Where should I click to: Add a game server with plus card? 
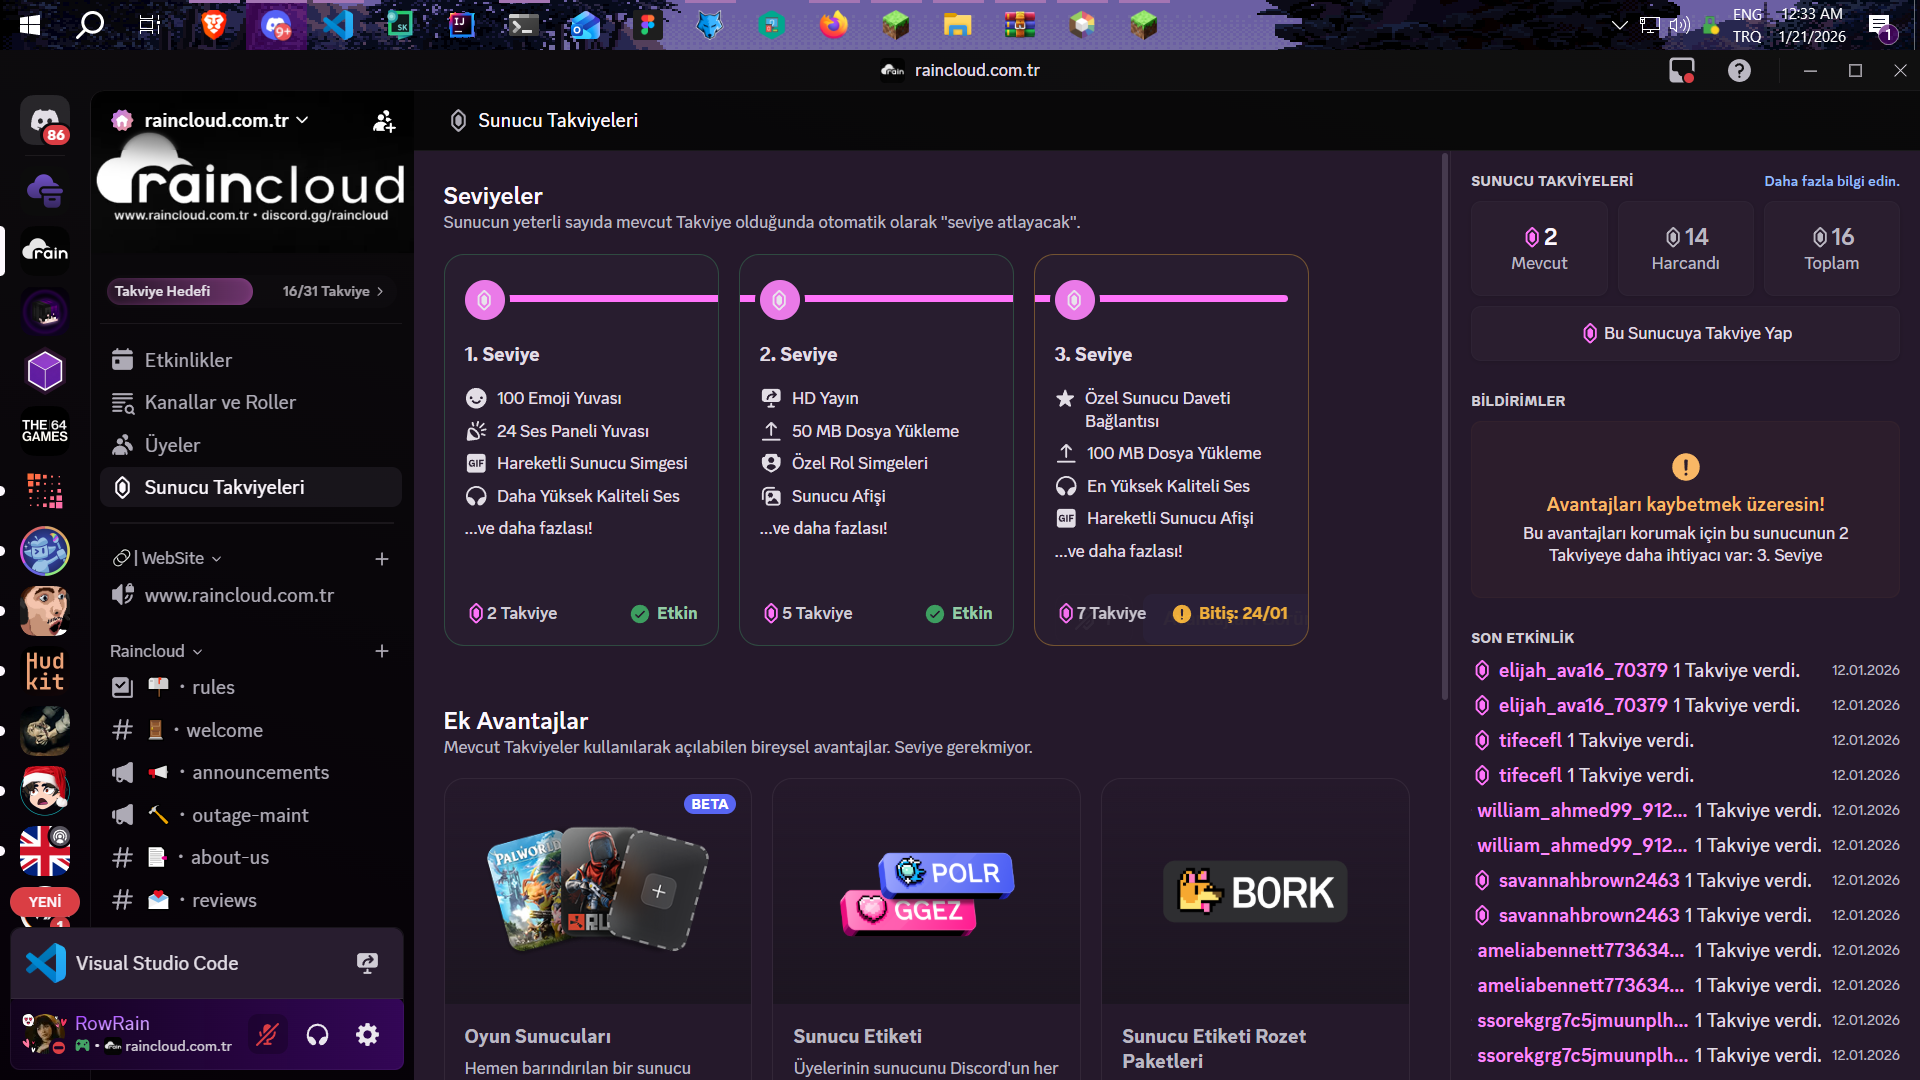[x=658, y=891]
